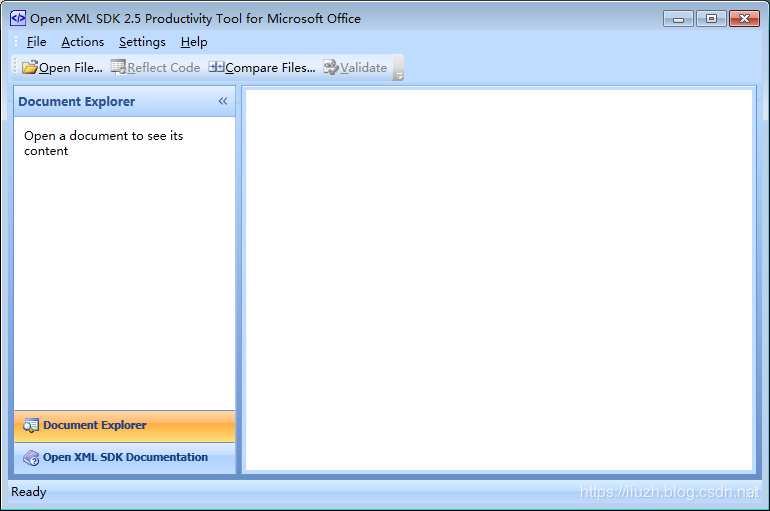
Task: Click the Compare Files... toolbar label
Action: pos(270,68)
